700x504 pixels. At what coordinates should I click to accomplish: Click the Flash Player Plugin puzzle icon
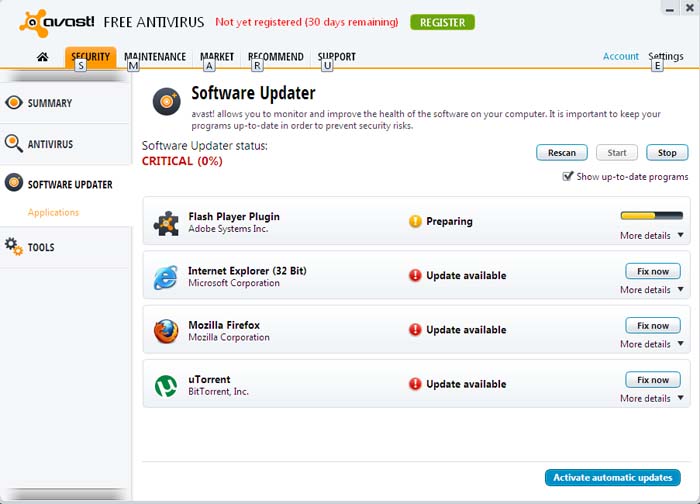(x=166, y=223)
